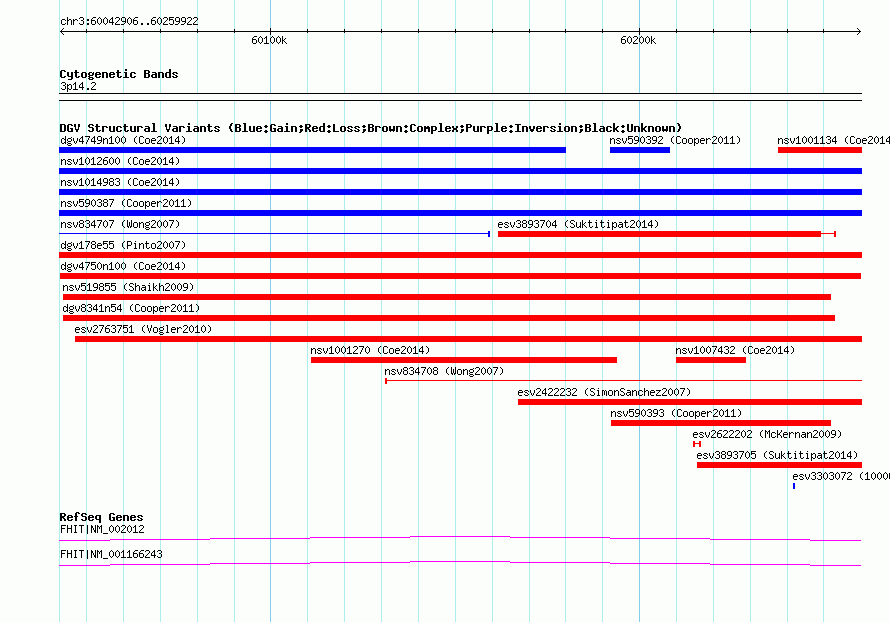Image resolution: width=890 pixels, height=622 pixels.
Task: Click the dgv8341n54 (Cooper2011) label
Action: click(x=131, y=308)
